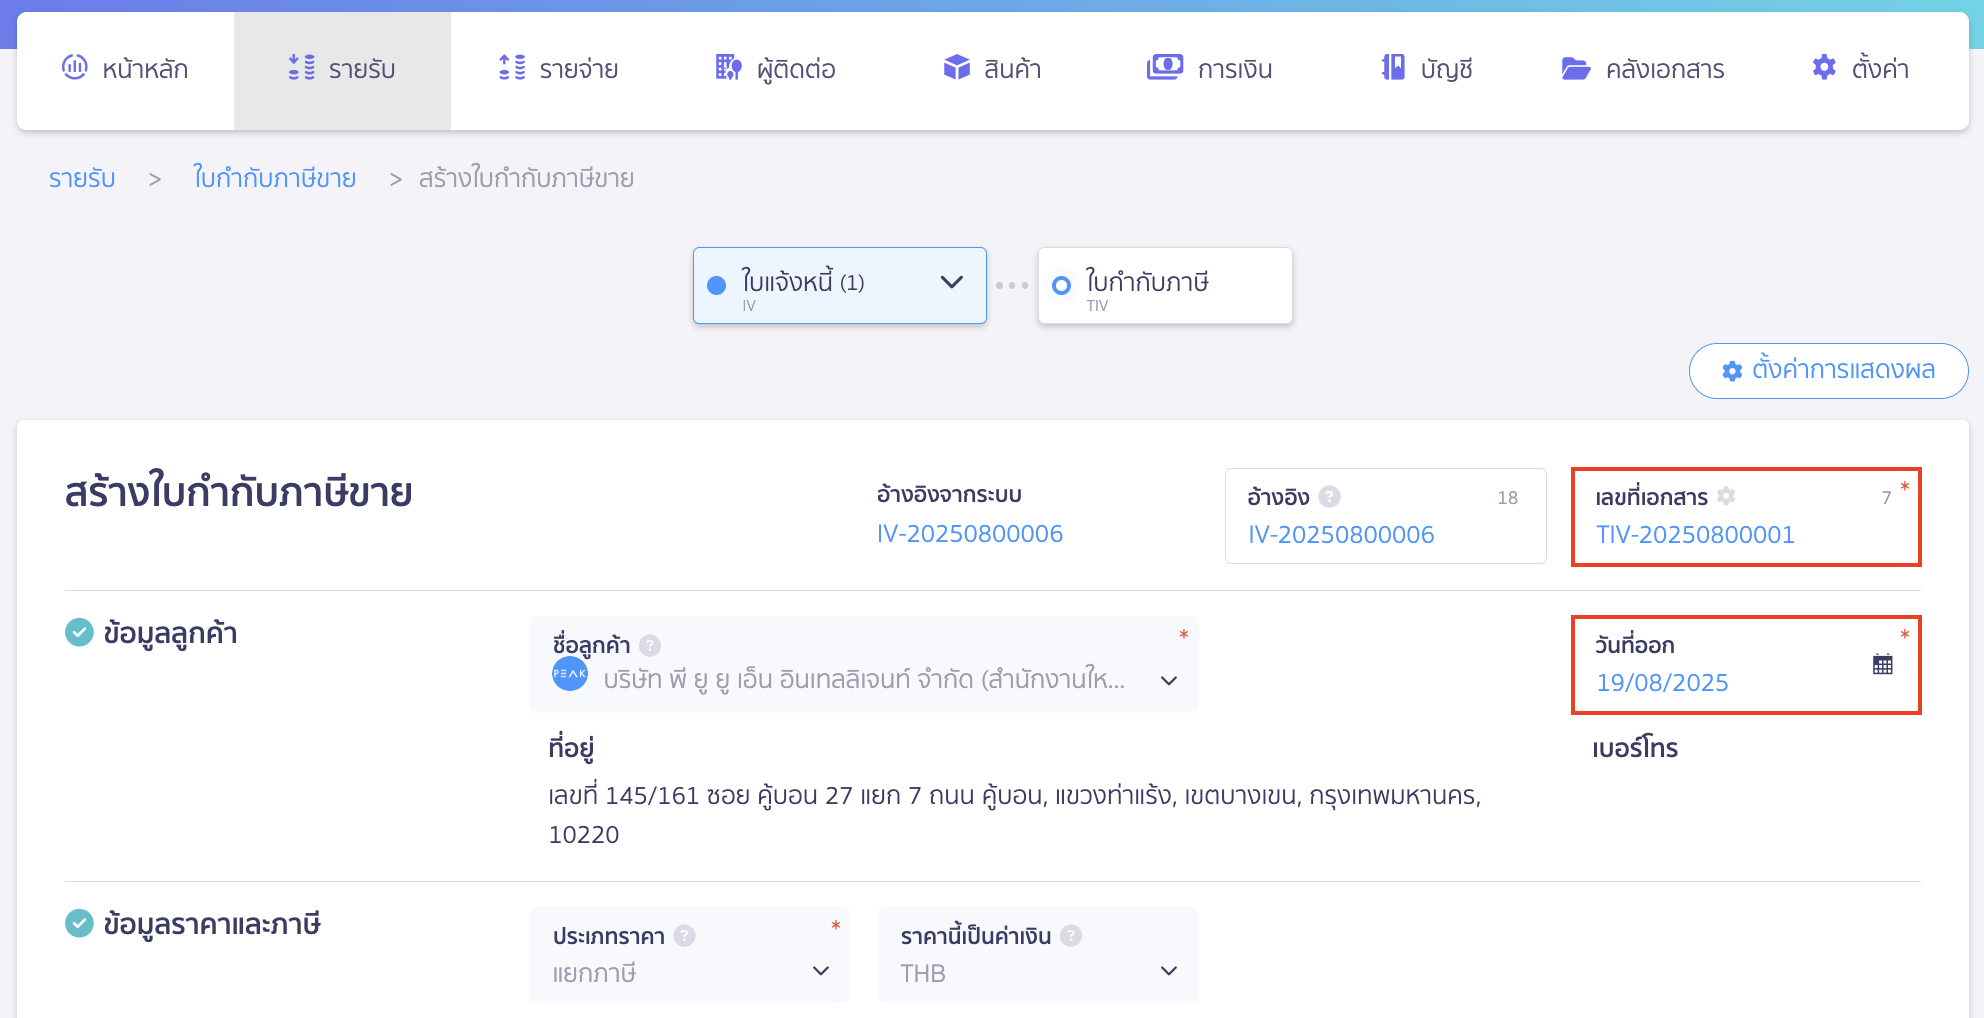
Task: Click the สินค้า products box icon
Action: click(956, 68)
